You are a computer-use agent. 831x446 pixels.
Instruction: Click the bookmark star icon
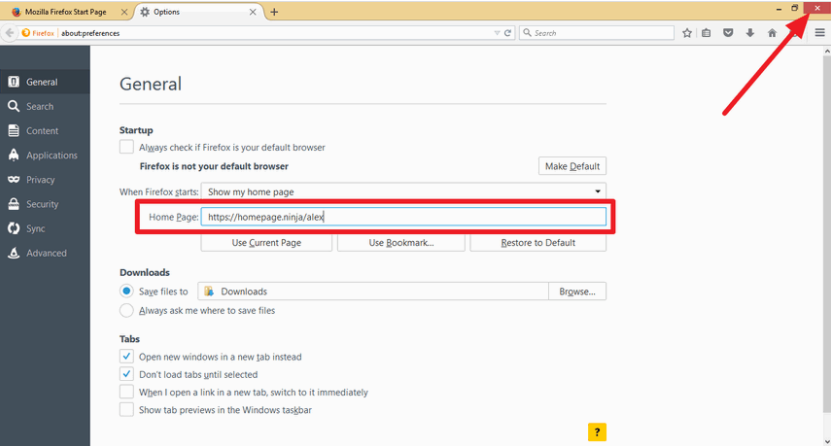pos(687,33)
